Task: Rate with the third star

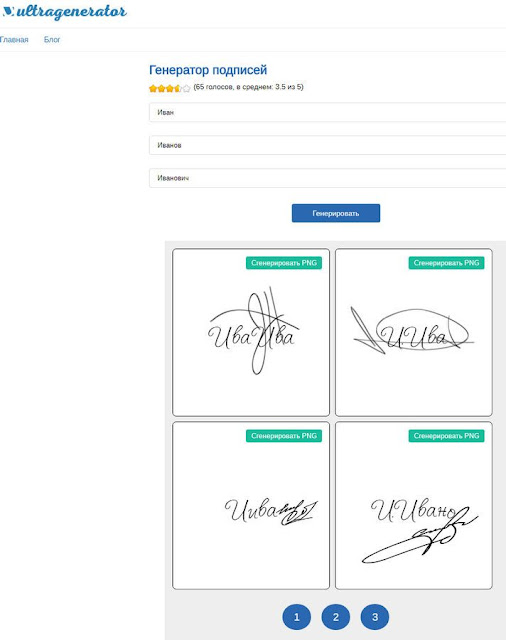Action: click(170, 88)
